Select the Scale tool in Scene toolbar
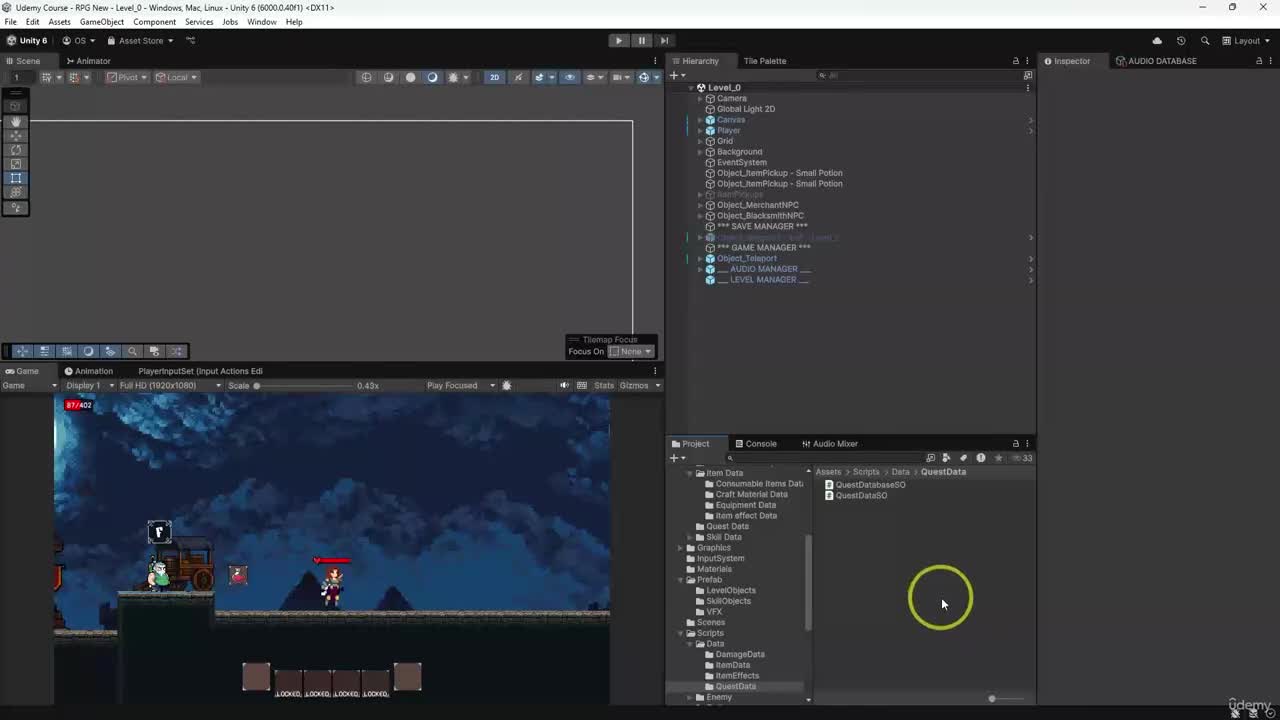The width and height of the screenshot is (1280, 720). [16, 163]
